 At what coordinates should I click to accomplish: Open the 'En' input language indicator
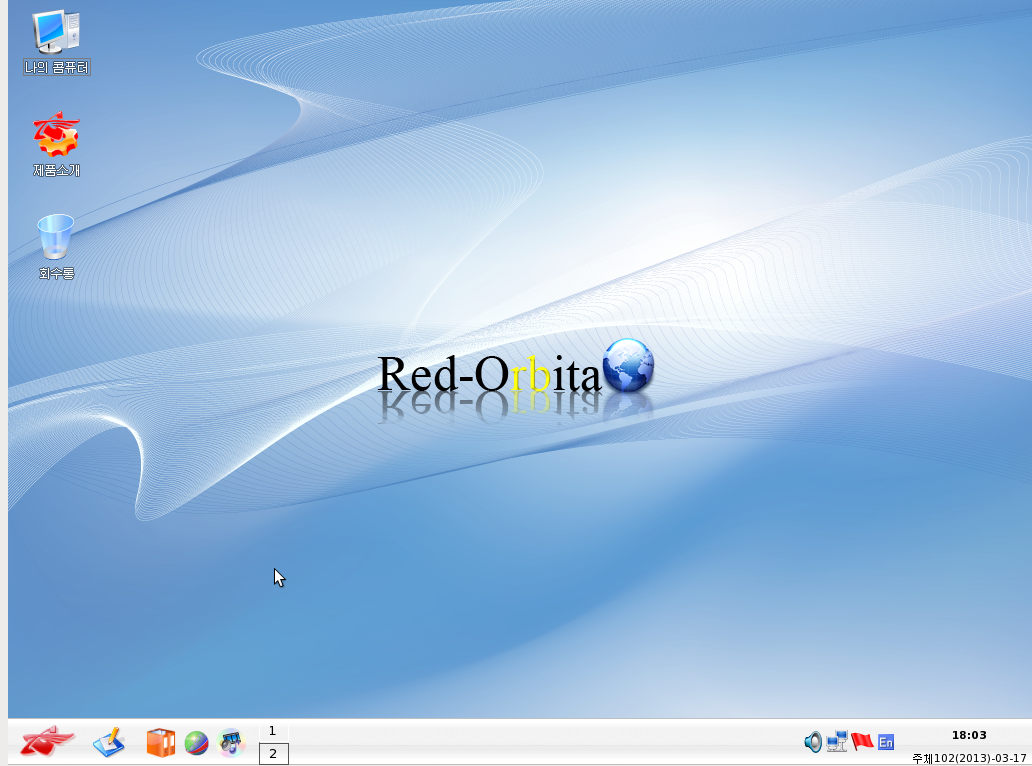886,742
